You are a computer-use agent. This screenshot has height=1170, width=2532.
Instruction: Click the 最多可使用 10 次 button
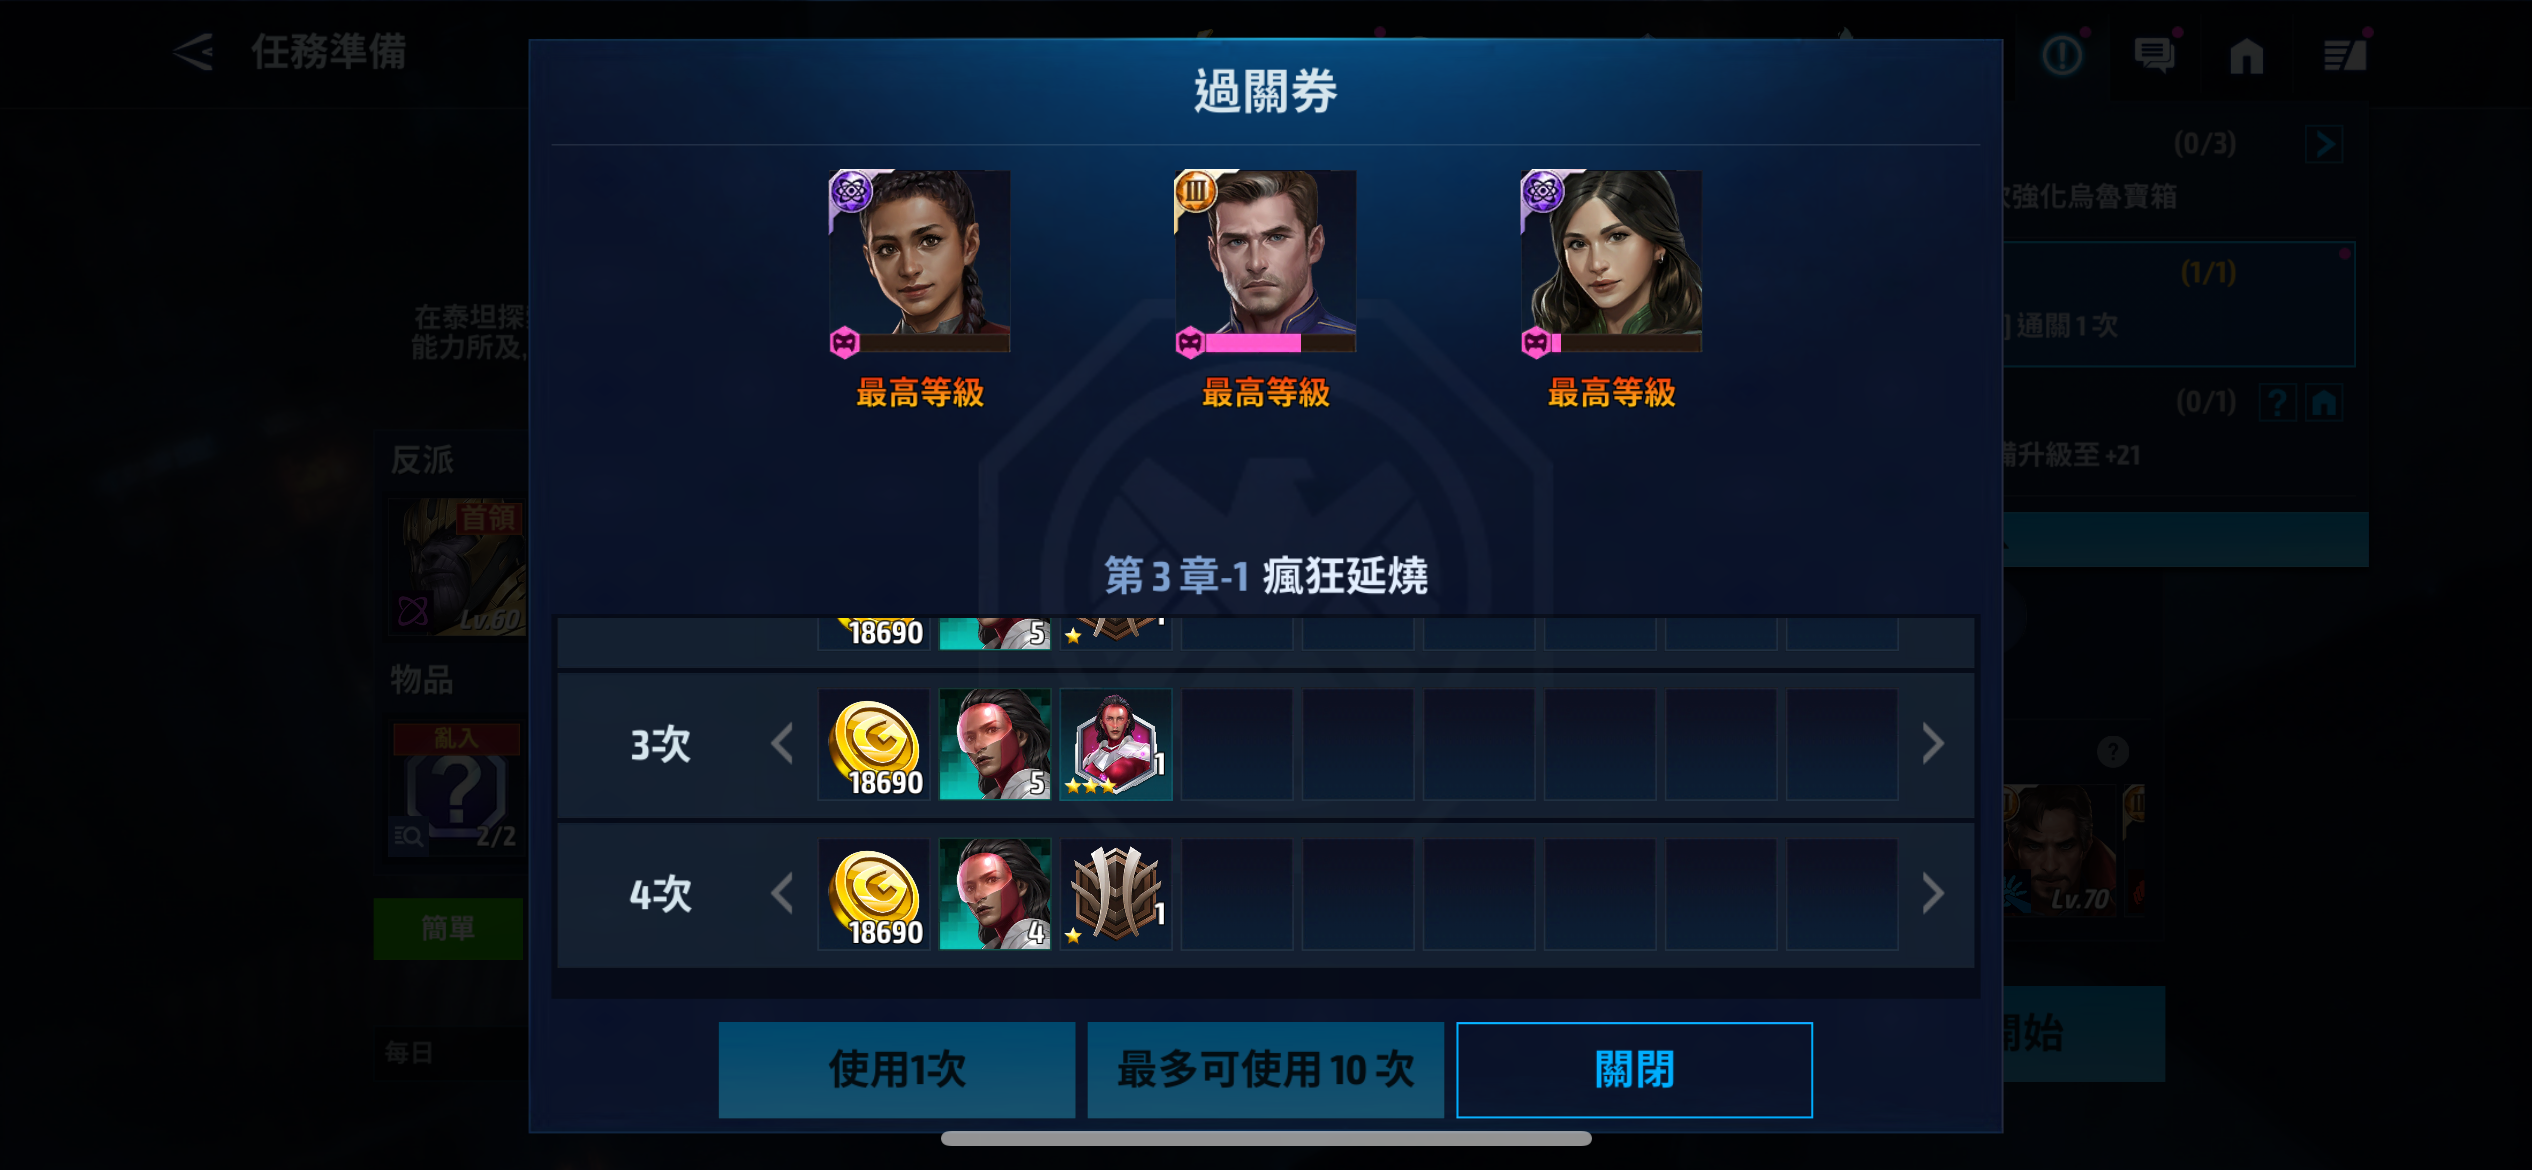1266,1070
